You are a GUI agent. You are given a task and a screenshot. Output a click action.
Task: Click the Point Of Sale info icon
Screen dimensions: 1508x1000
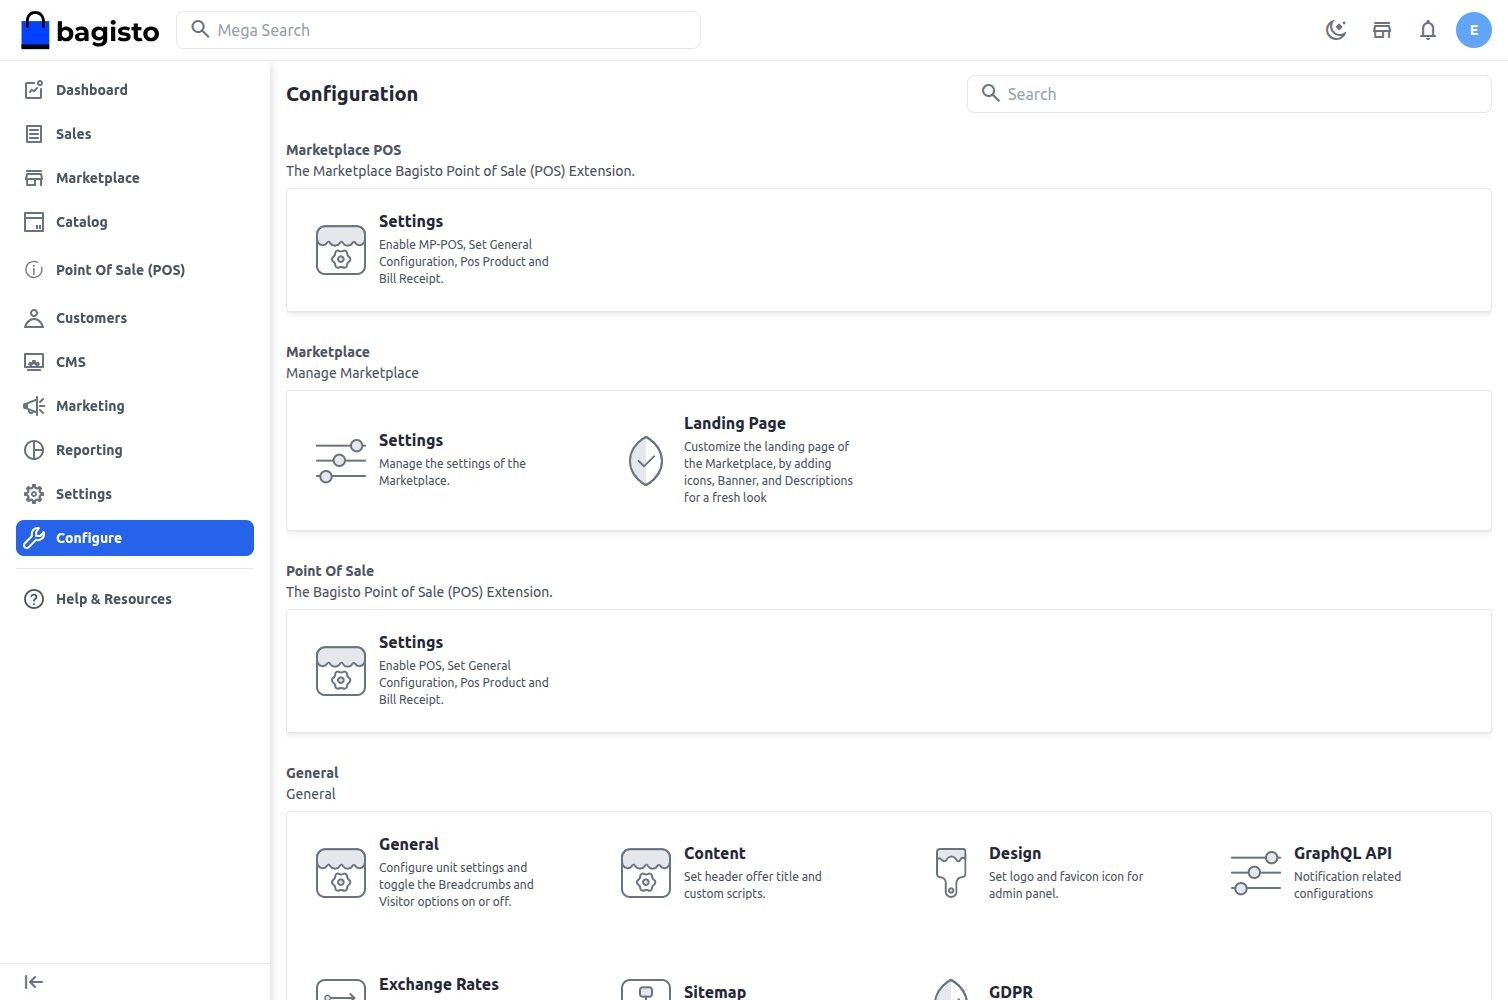(34, 270)
